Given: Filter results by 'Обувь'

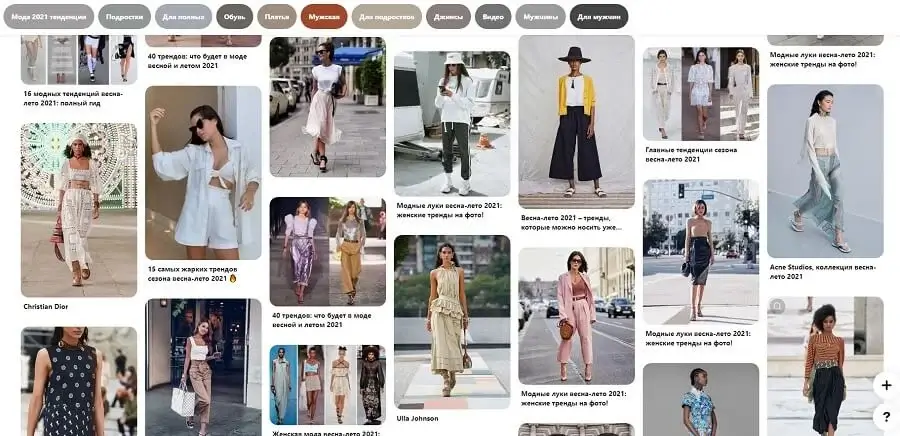Looking at the screenshot, I should coord(234,17).
